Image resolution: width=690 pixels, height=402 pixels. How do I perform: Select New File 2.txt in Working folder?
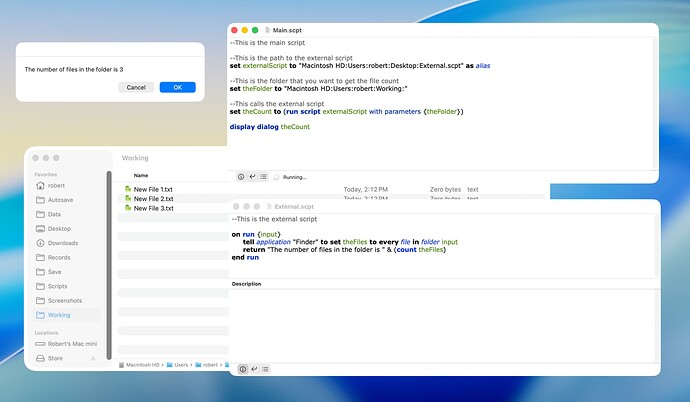coord(153,199)
